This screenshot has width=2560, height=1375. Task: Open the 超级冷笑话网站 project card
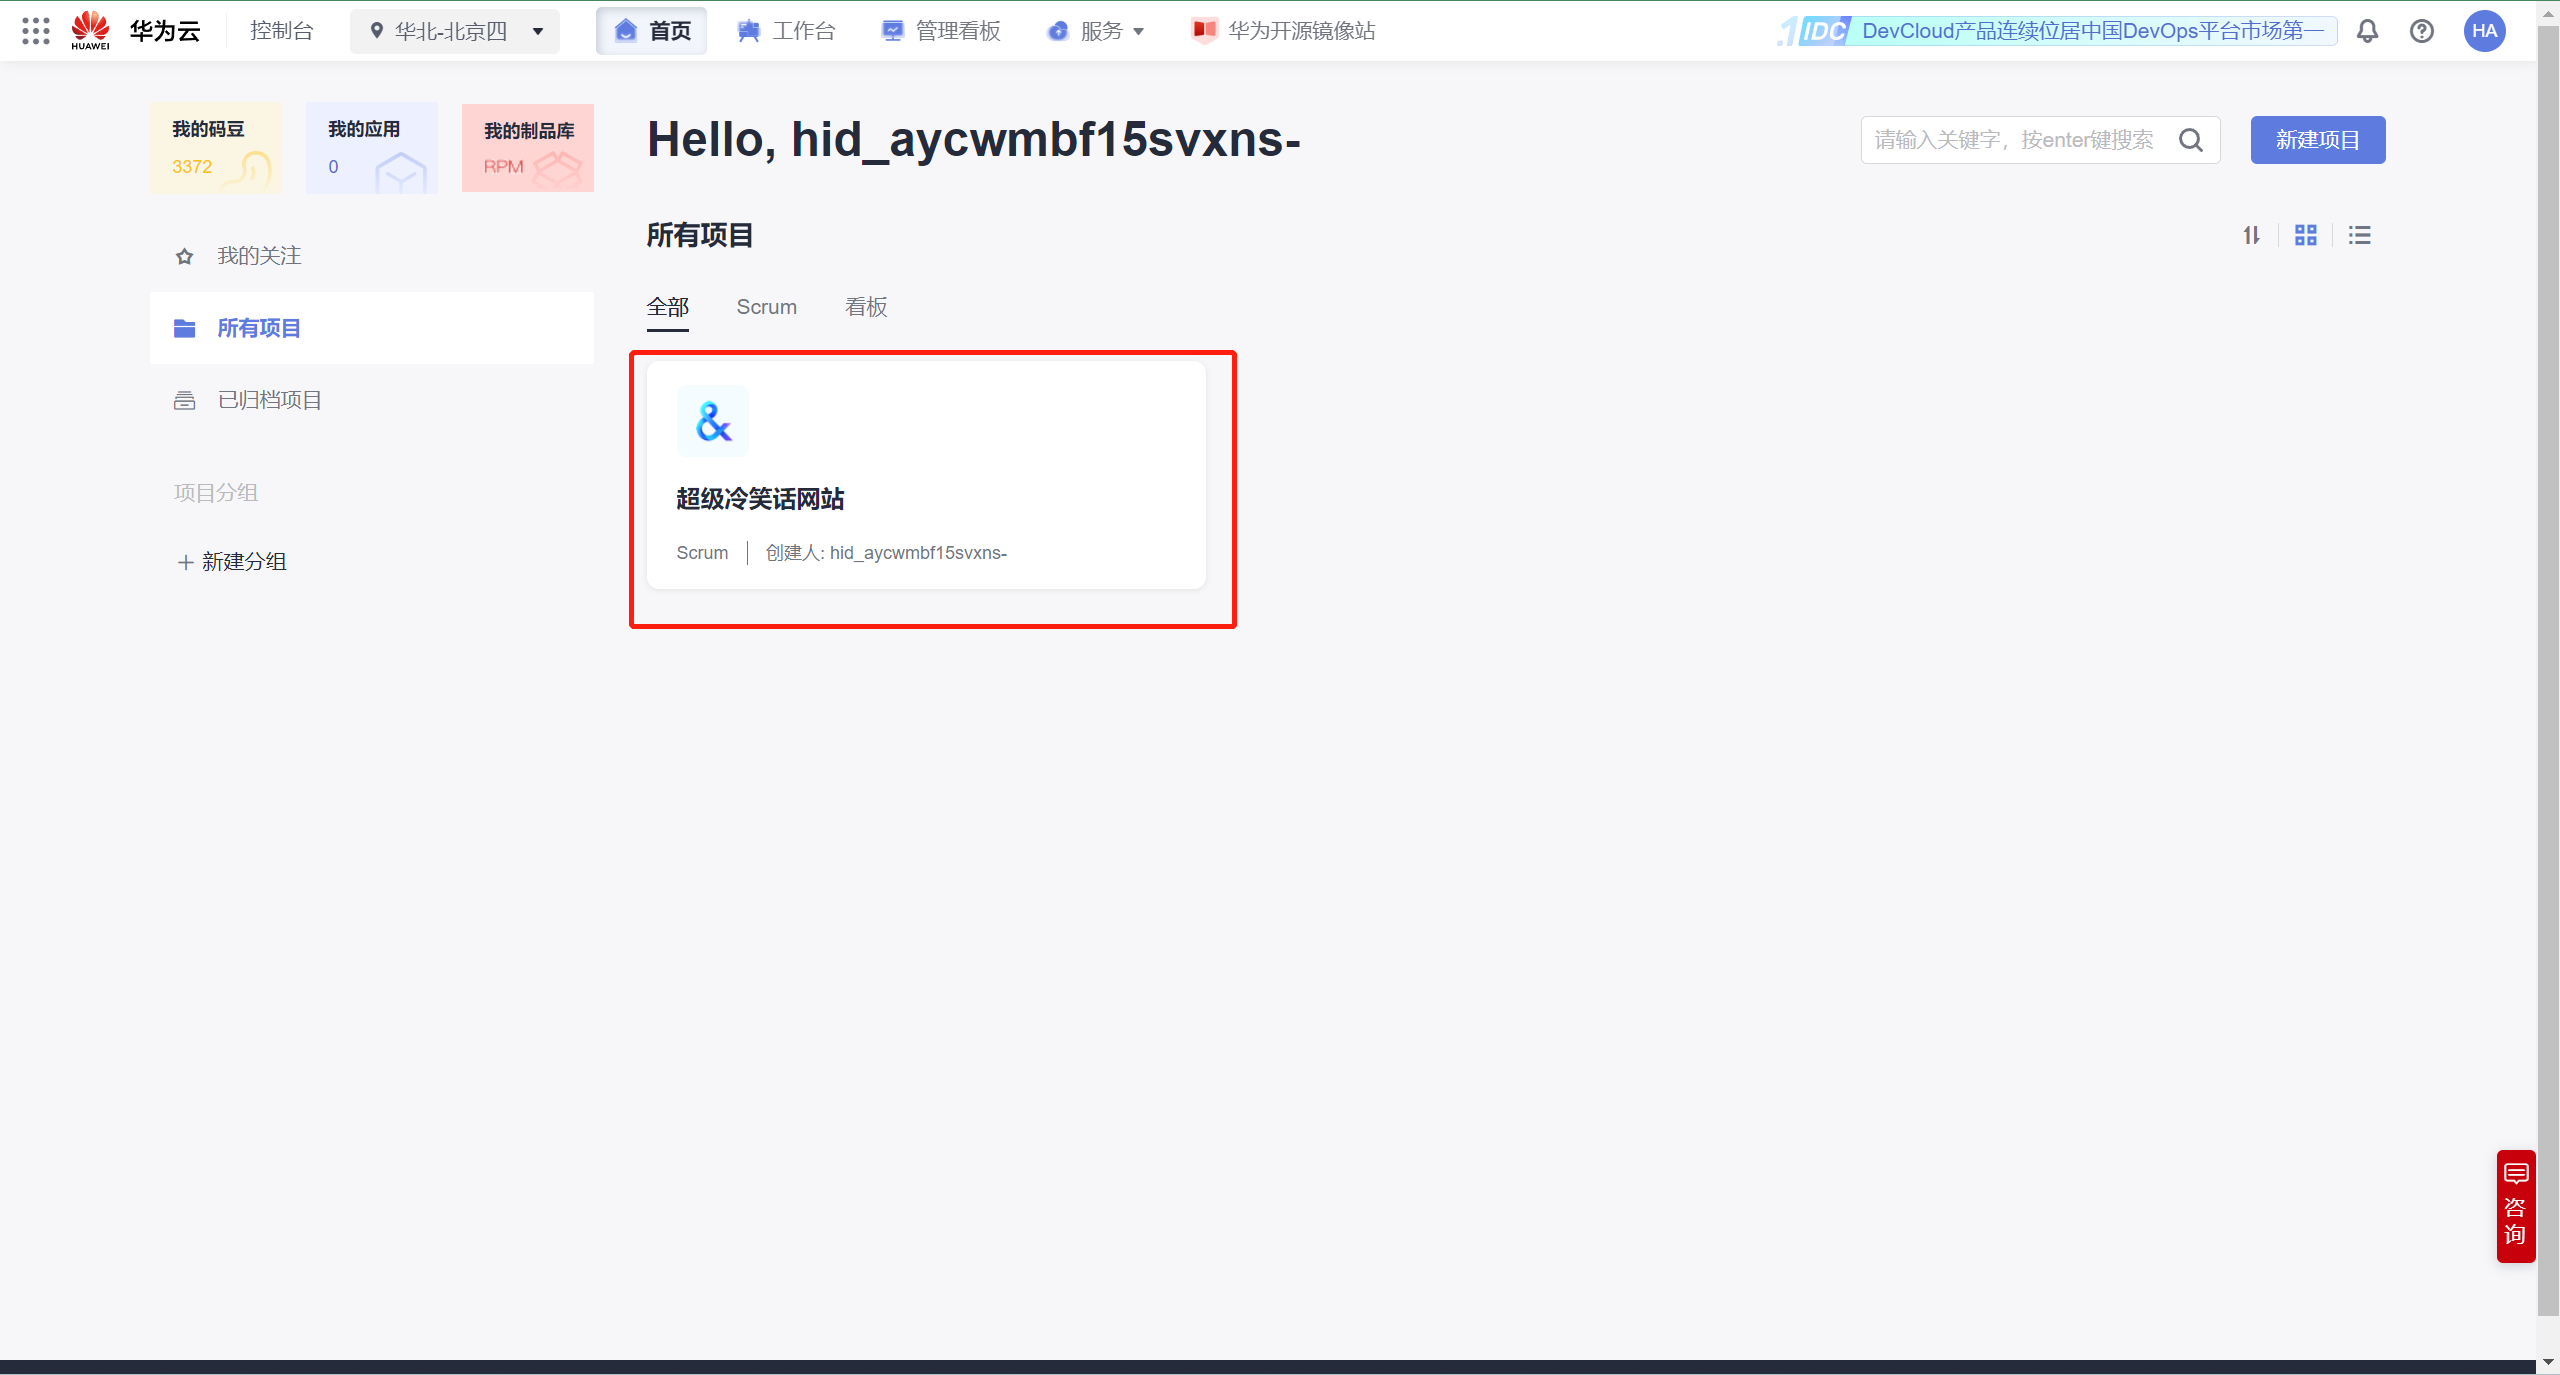926,476
